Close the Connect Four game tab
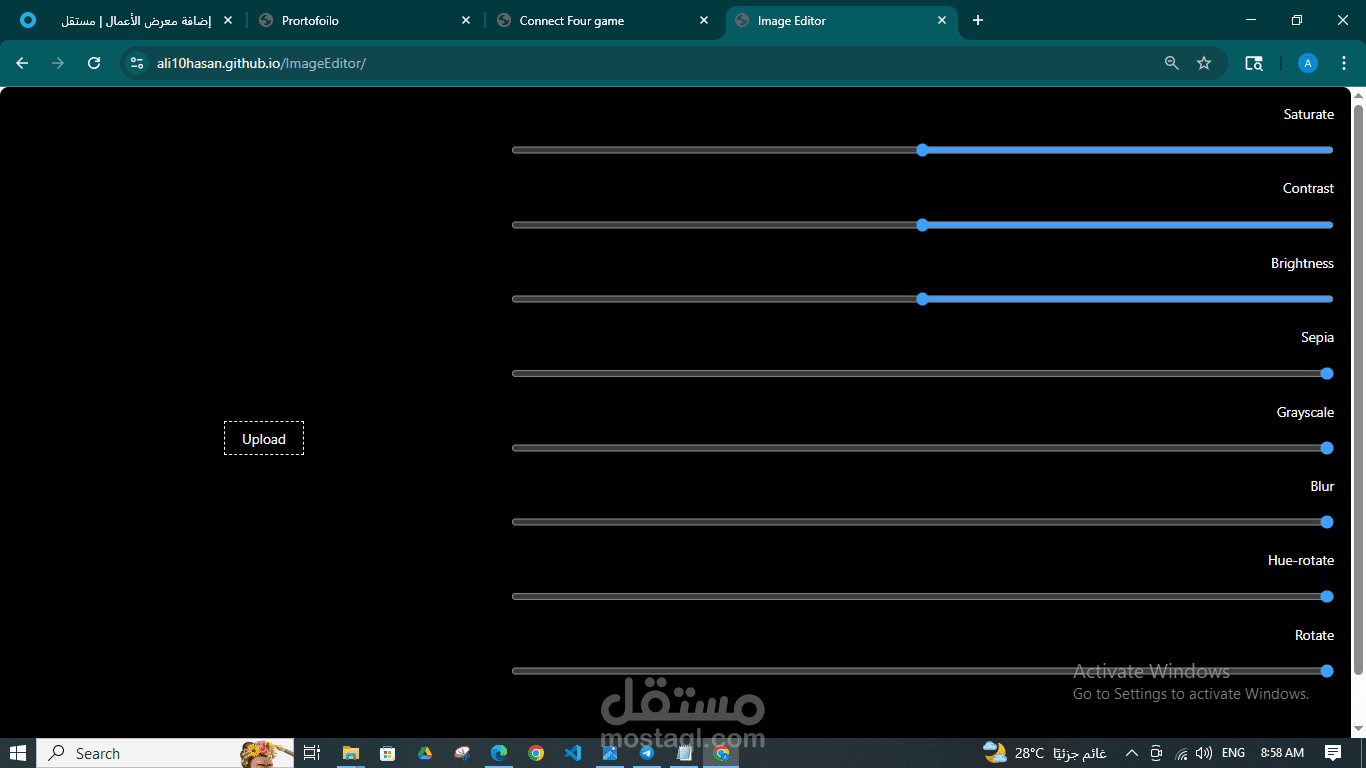 point(704,20)
